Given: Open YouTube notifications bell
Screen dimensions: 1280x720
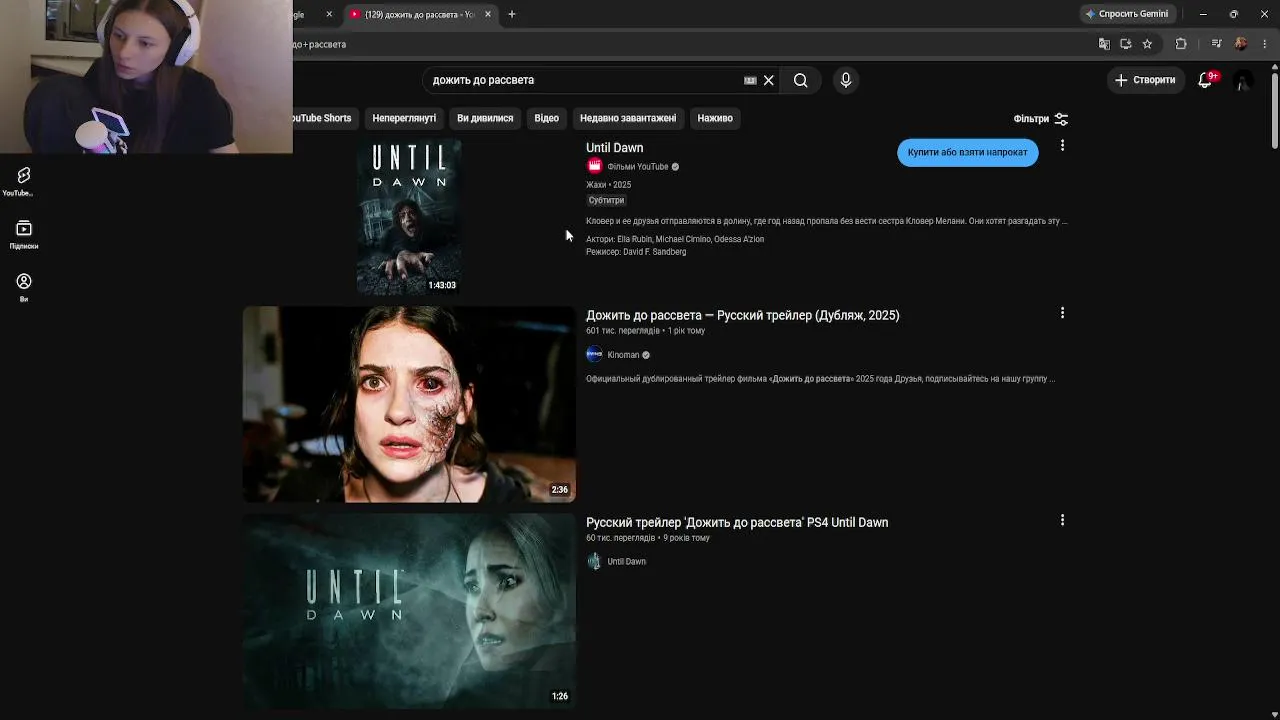Looking at the screenshot, I should pyautogui.click(x=1205, y=80).
